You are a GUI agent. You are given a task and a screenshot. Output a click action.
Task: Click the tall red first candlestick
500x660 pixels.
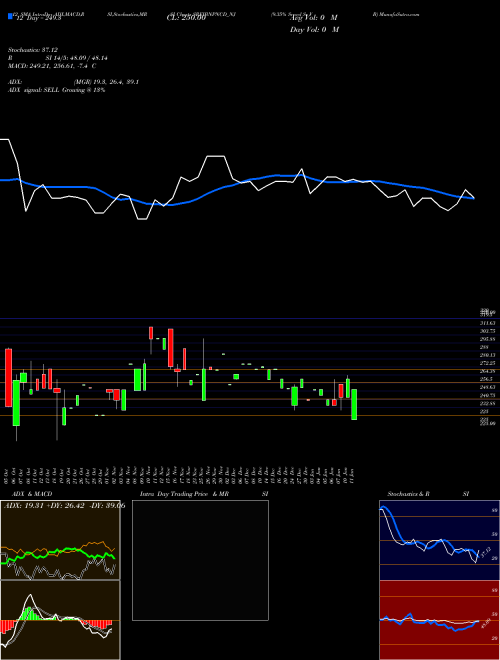[8, 378]
